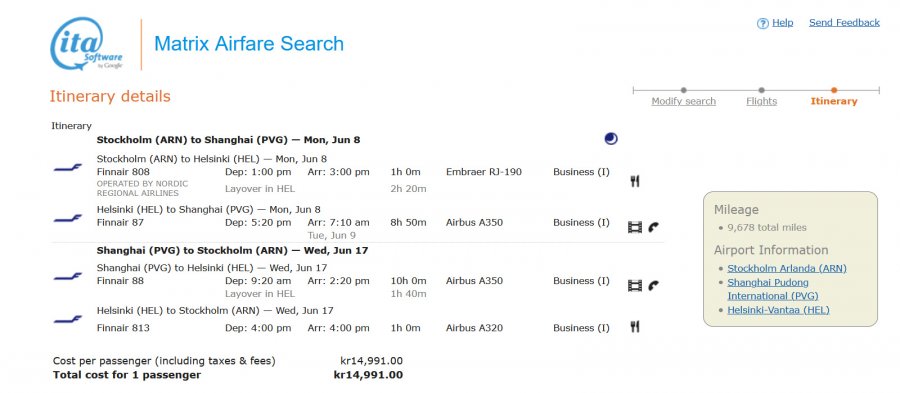Click the Finnair logo beside flight 808
The width and height of the screenshot is (900, 393).
(x=68, y=168)
